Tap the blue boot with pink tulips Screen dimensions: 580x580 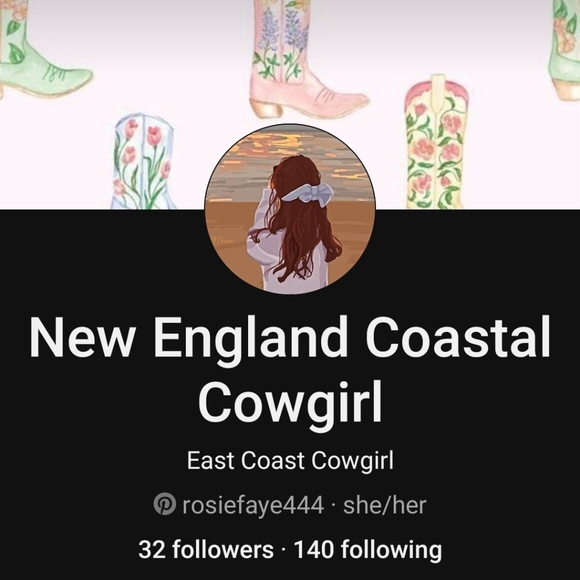pos(144,163)
